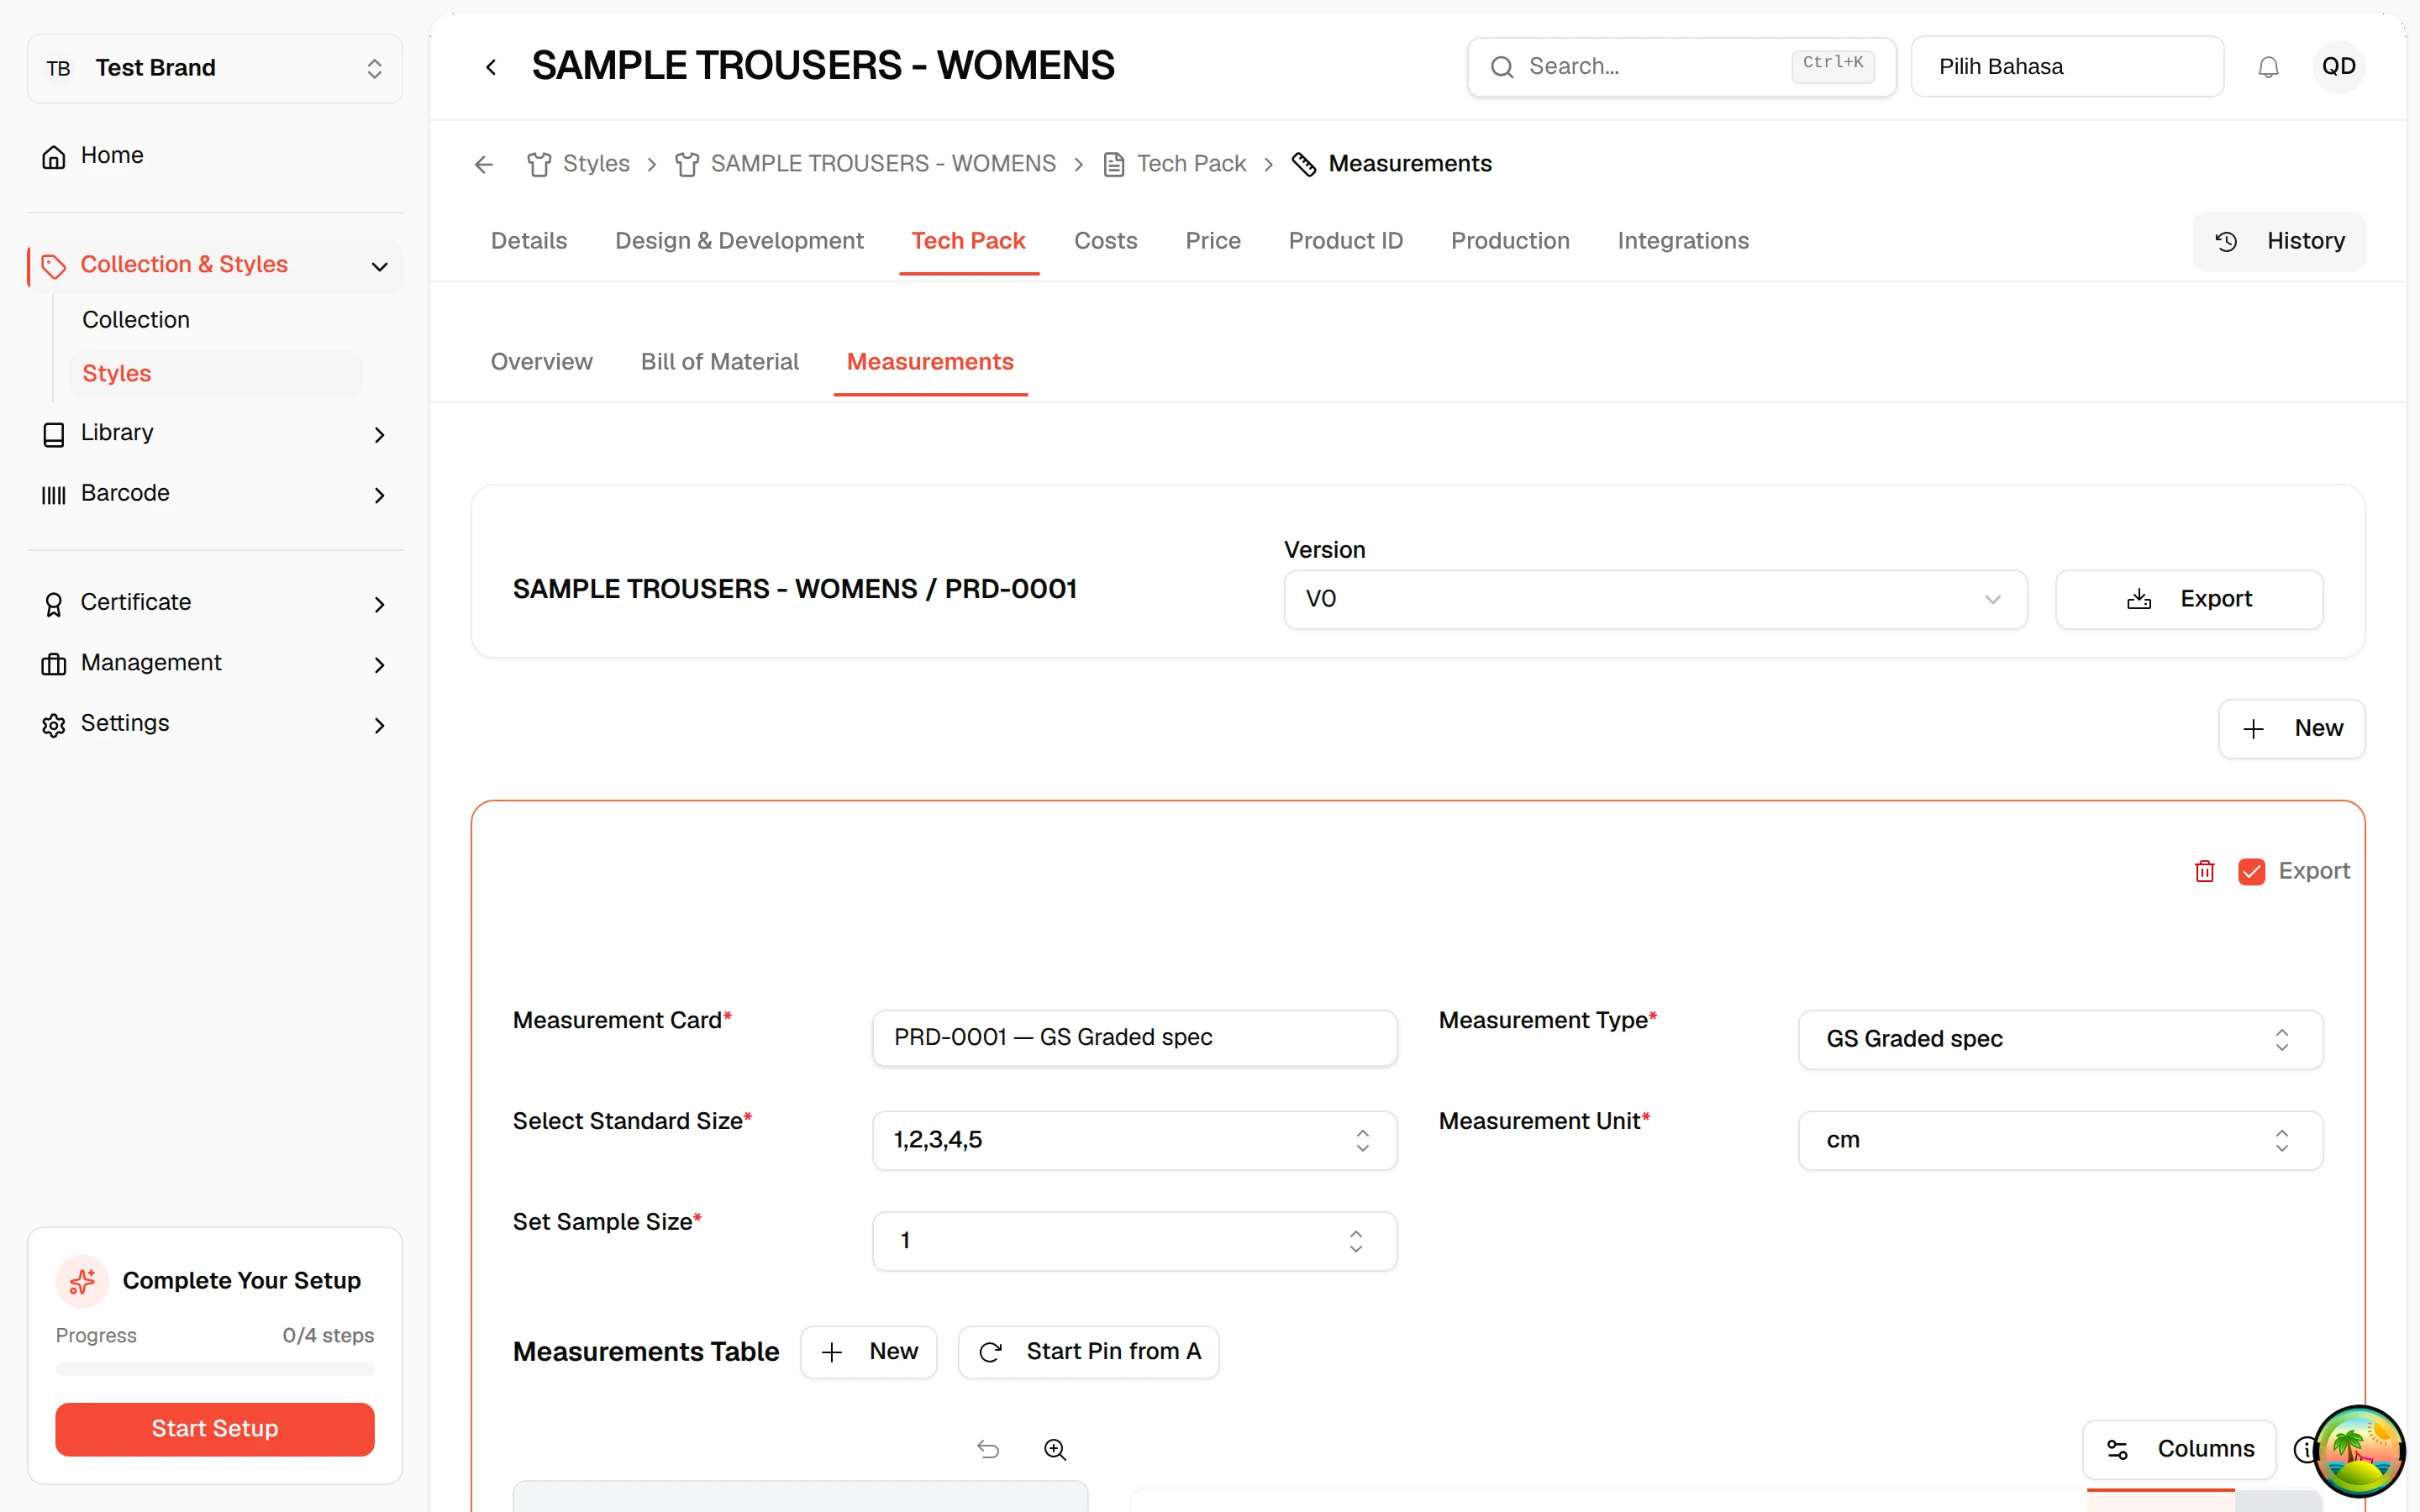Screen dimensions: 2420x1512
Task: Collapse Collection & Styles section
Action: [x=215, y=265]
